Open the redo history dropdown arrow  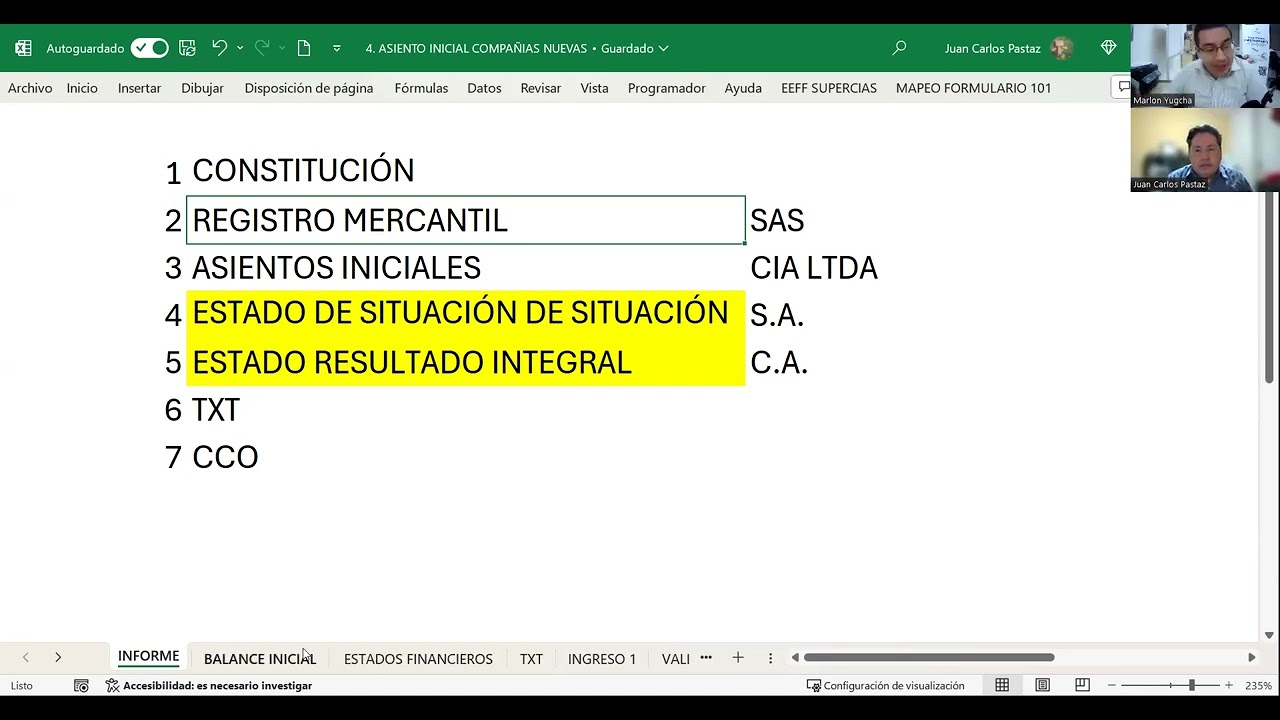[x=282, y=48]
